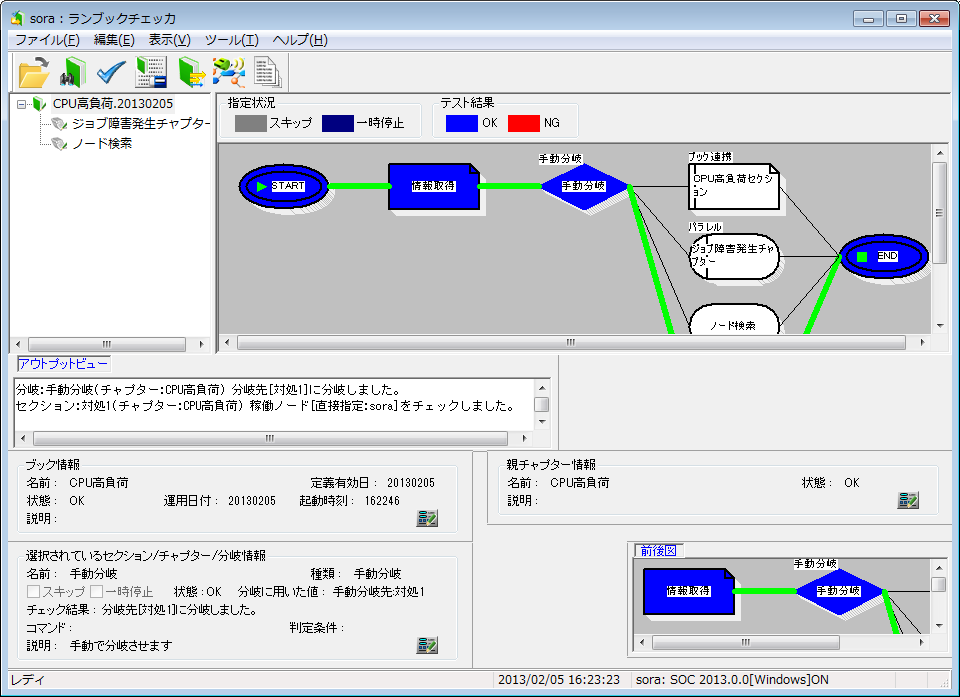The image size is (960, 697).
Task: Click the green book icon beside CPU高負荷.20130205
Action: pyautogui.click(x=40, y=104)
